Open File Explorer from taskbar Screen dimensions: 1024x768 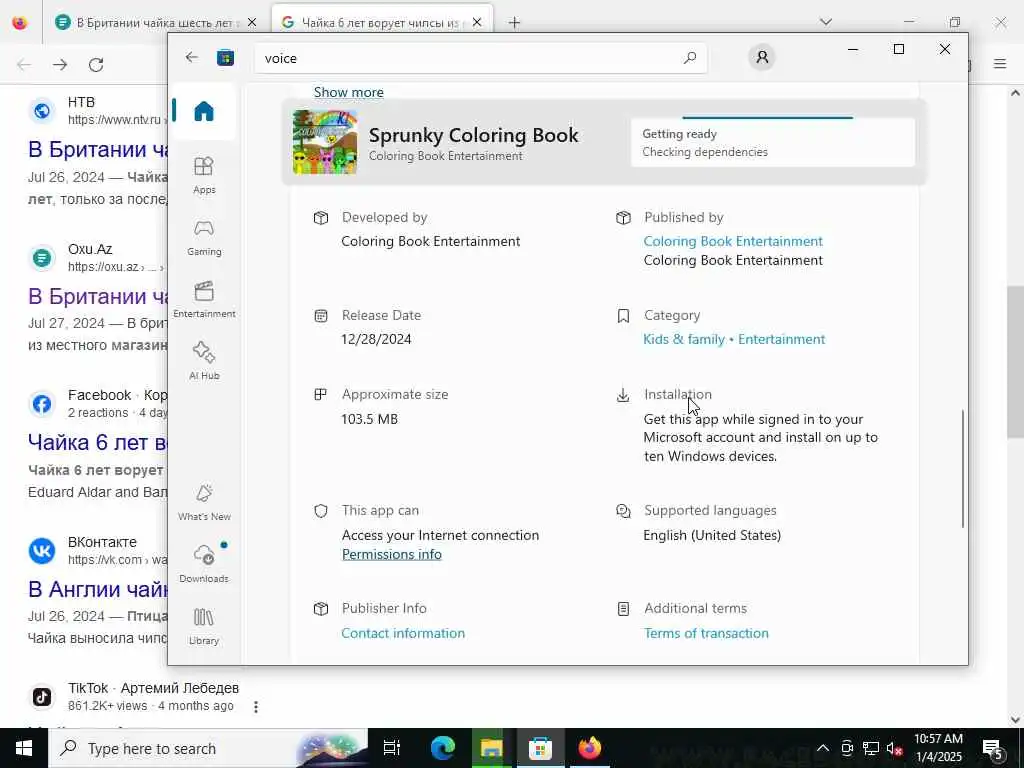point(491,748)
